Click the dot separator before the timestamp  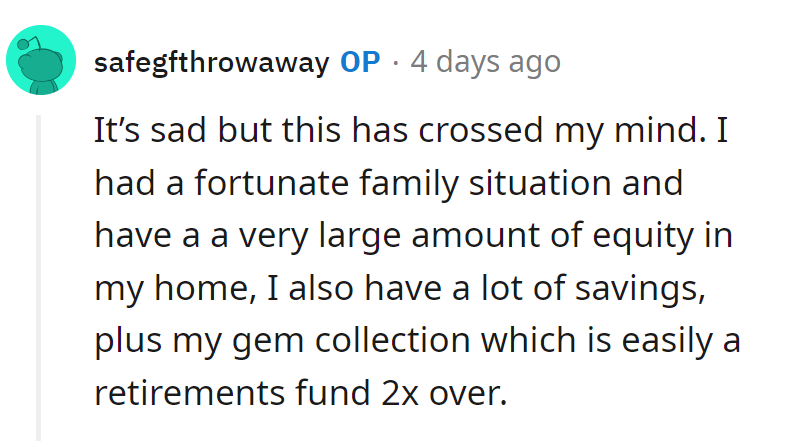[x=396, y=63]
